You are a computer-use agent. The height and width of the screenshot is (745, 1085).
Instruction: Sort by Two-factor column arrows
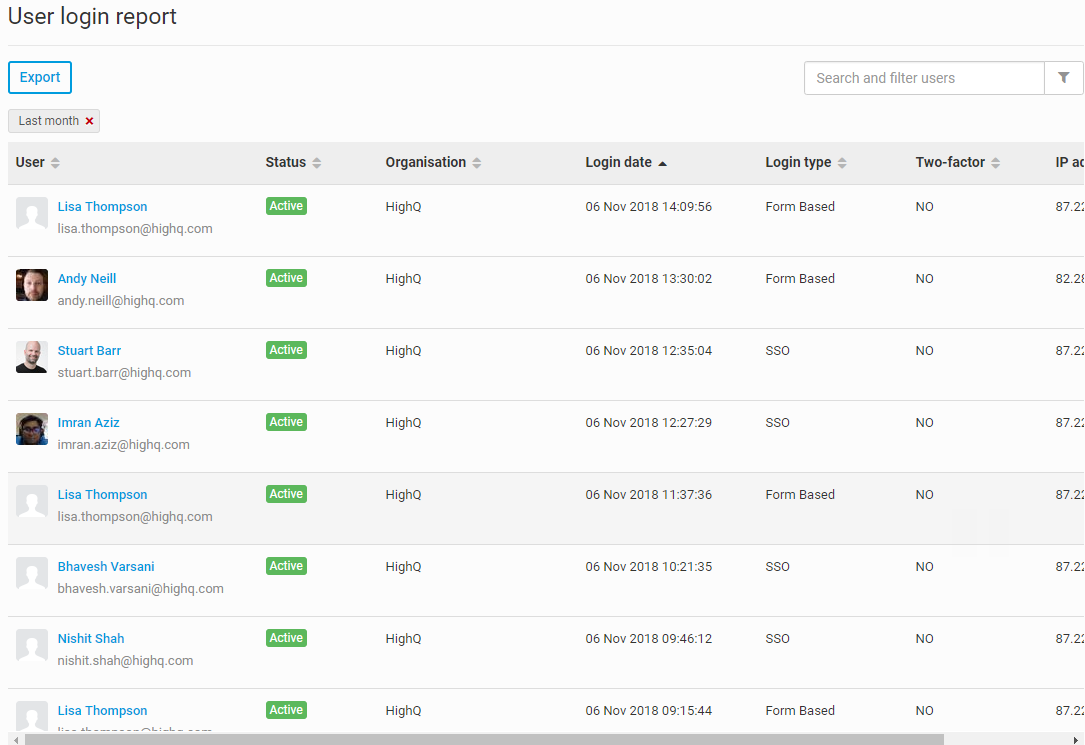[996, 163]
